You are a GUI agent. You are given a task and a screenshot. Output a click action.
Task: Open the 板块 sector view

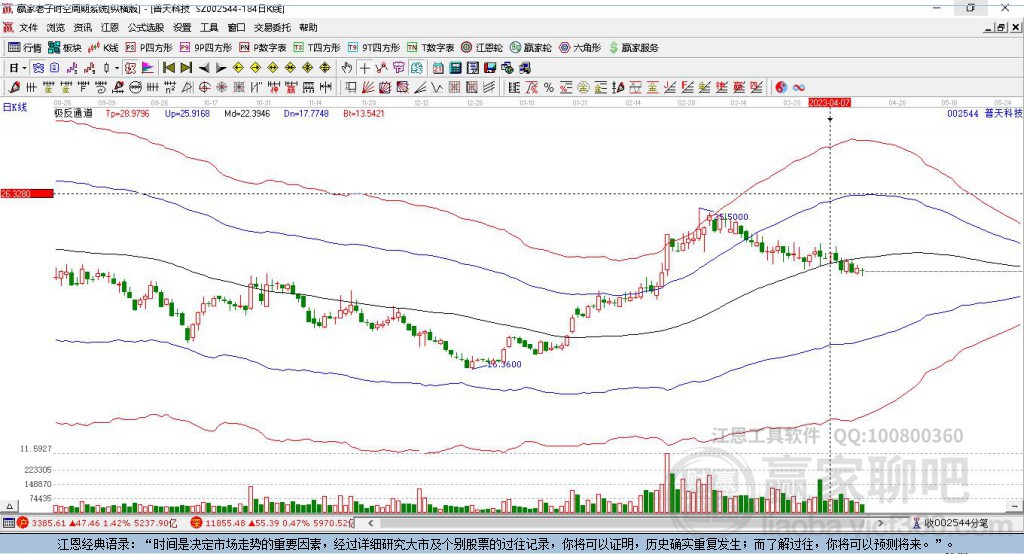[x=65, y=48]
